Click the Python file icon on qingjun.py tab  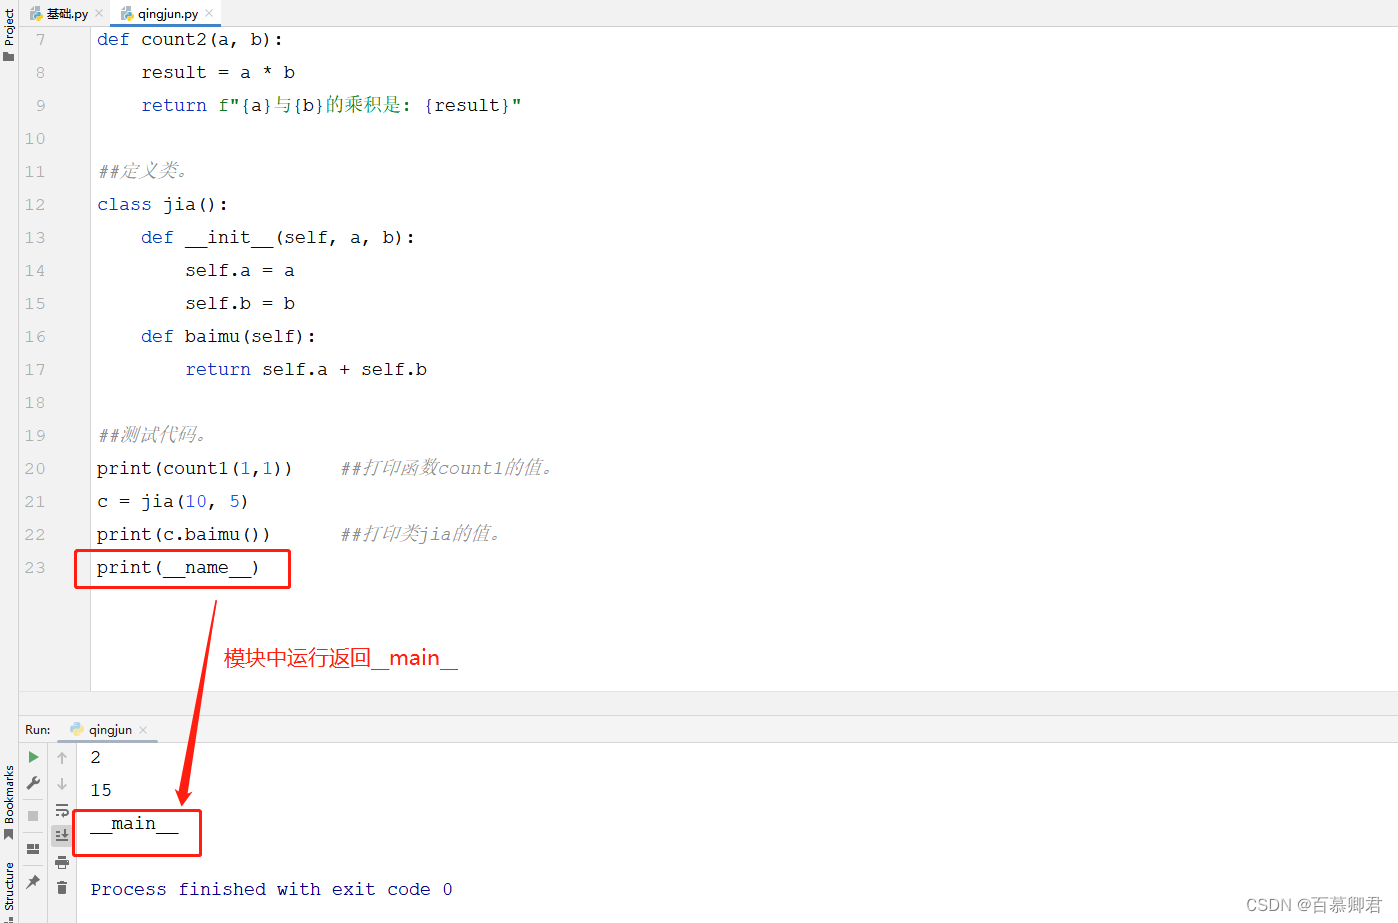click(x=127, y=13)
